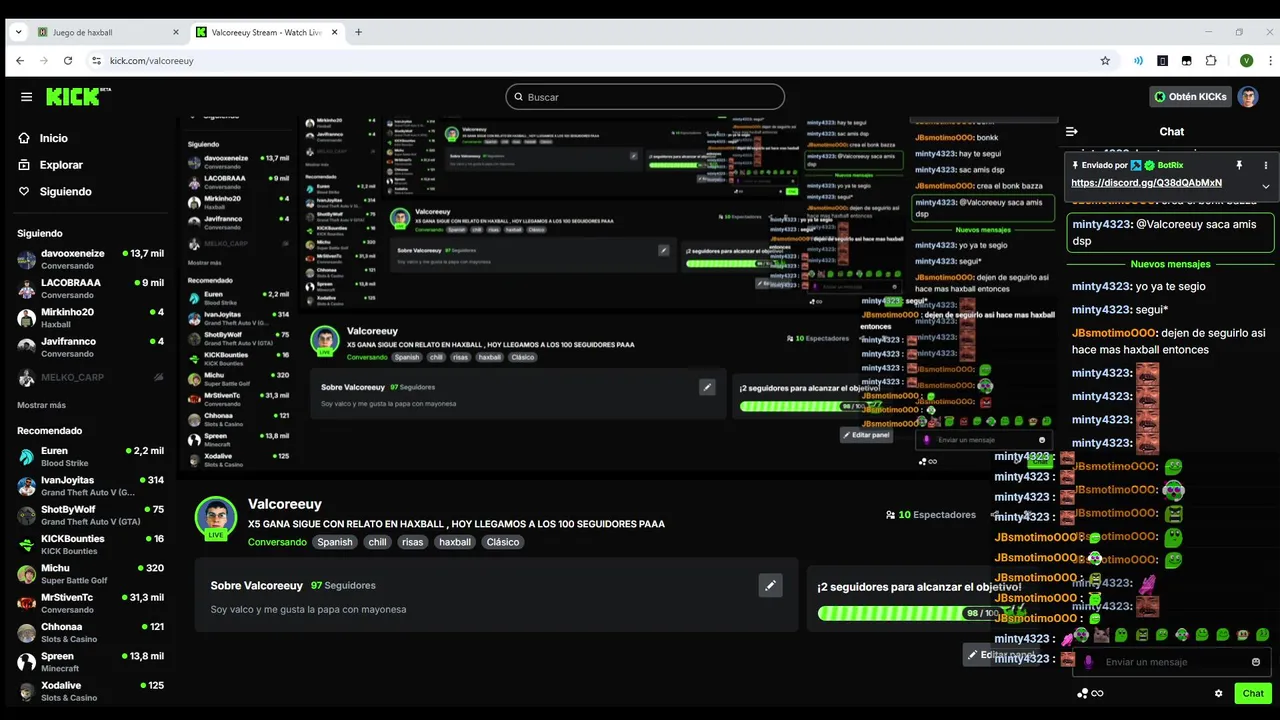Open offline MELKO_CARP channel
The height and width of the screenshot is (720, 1280).
[90, 377]
